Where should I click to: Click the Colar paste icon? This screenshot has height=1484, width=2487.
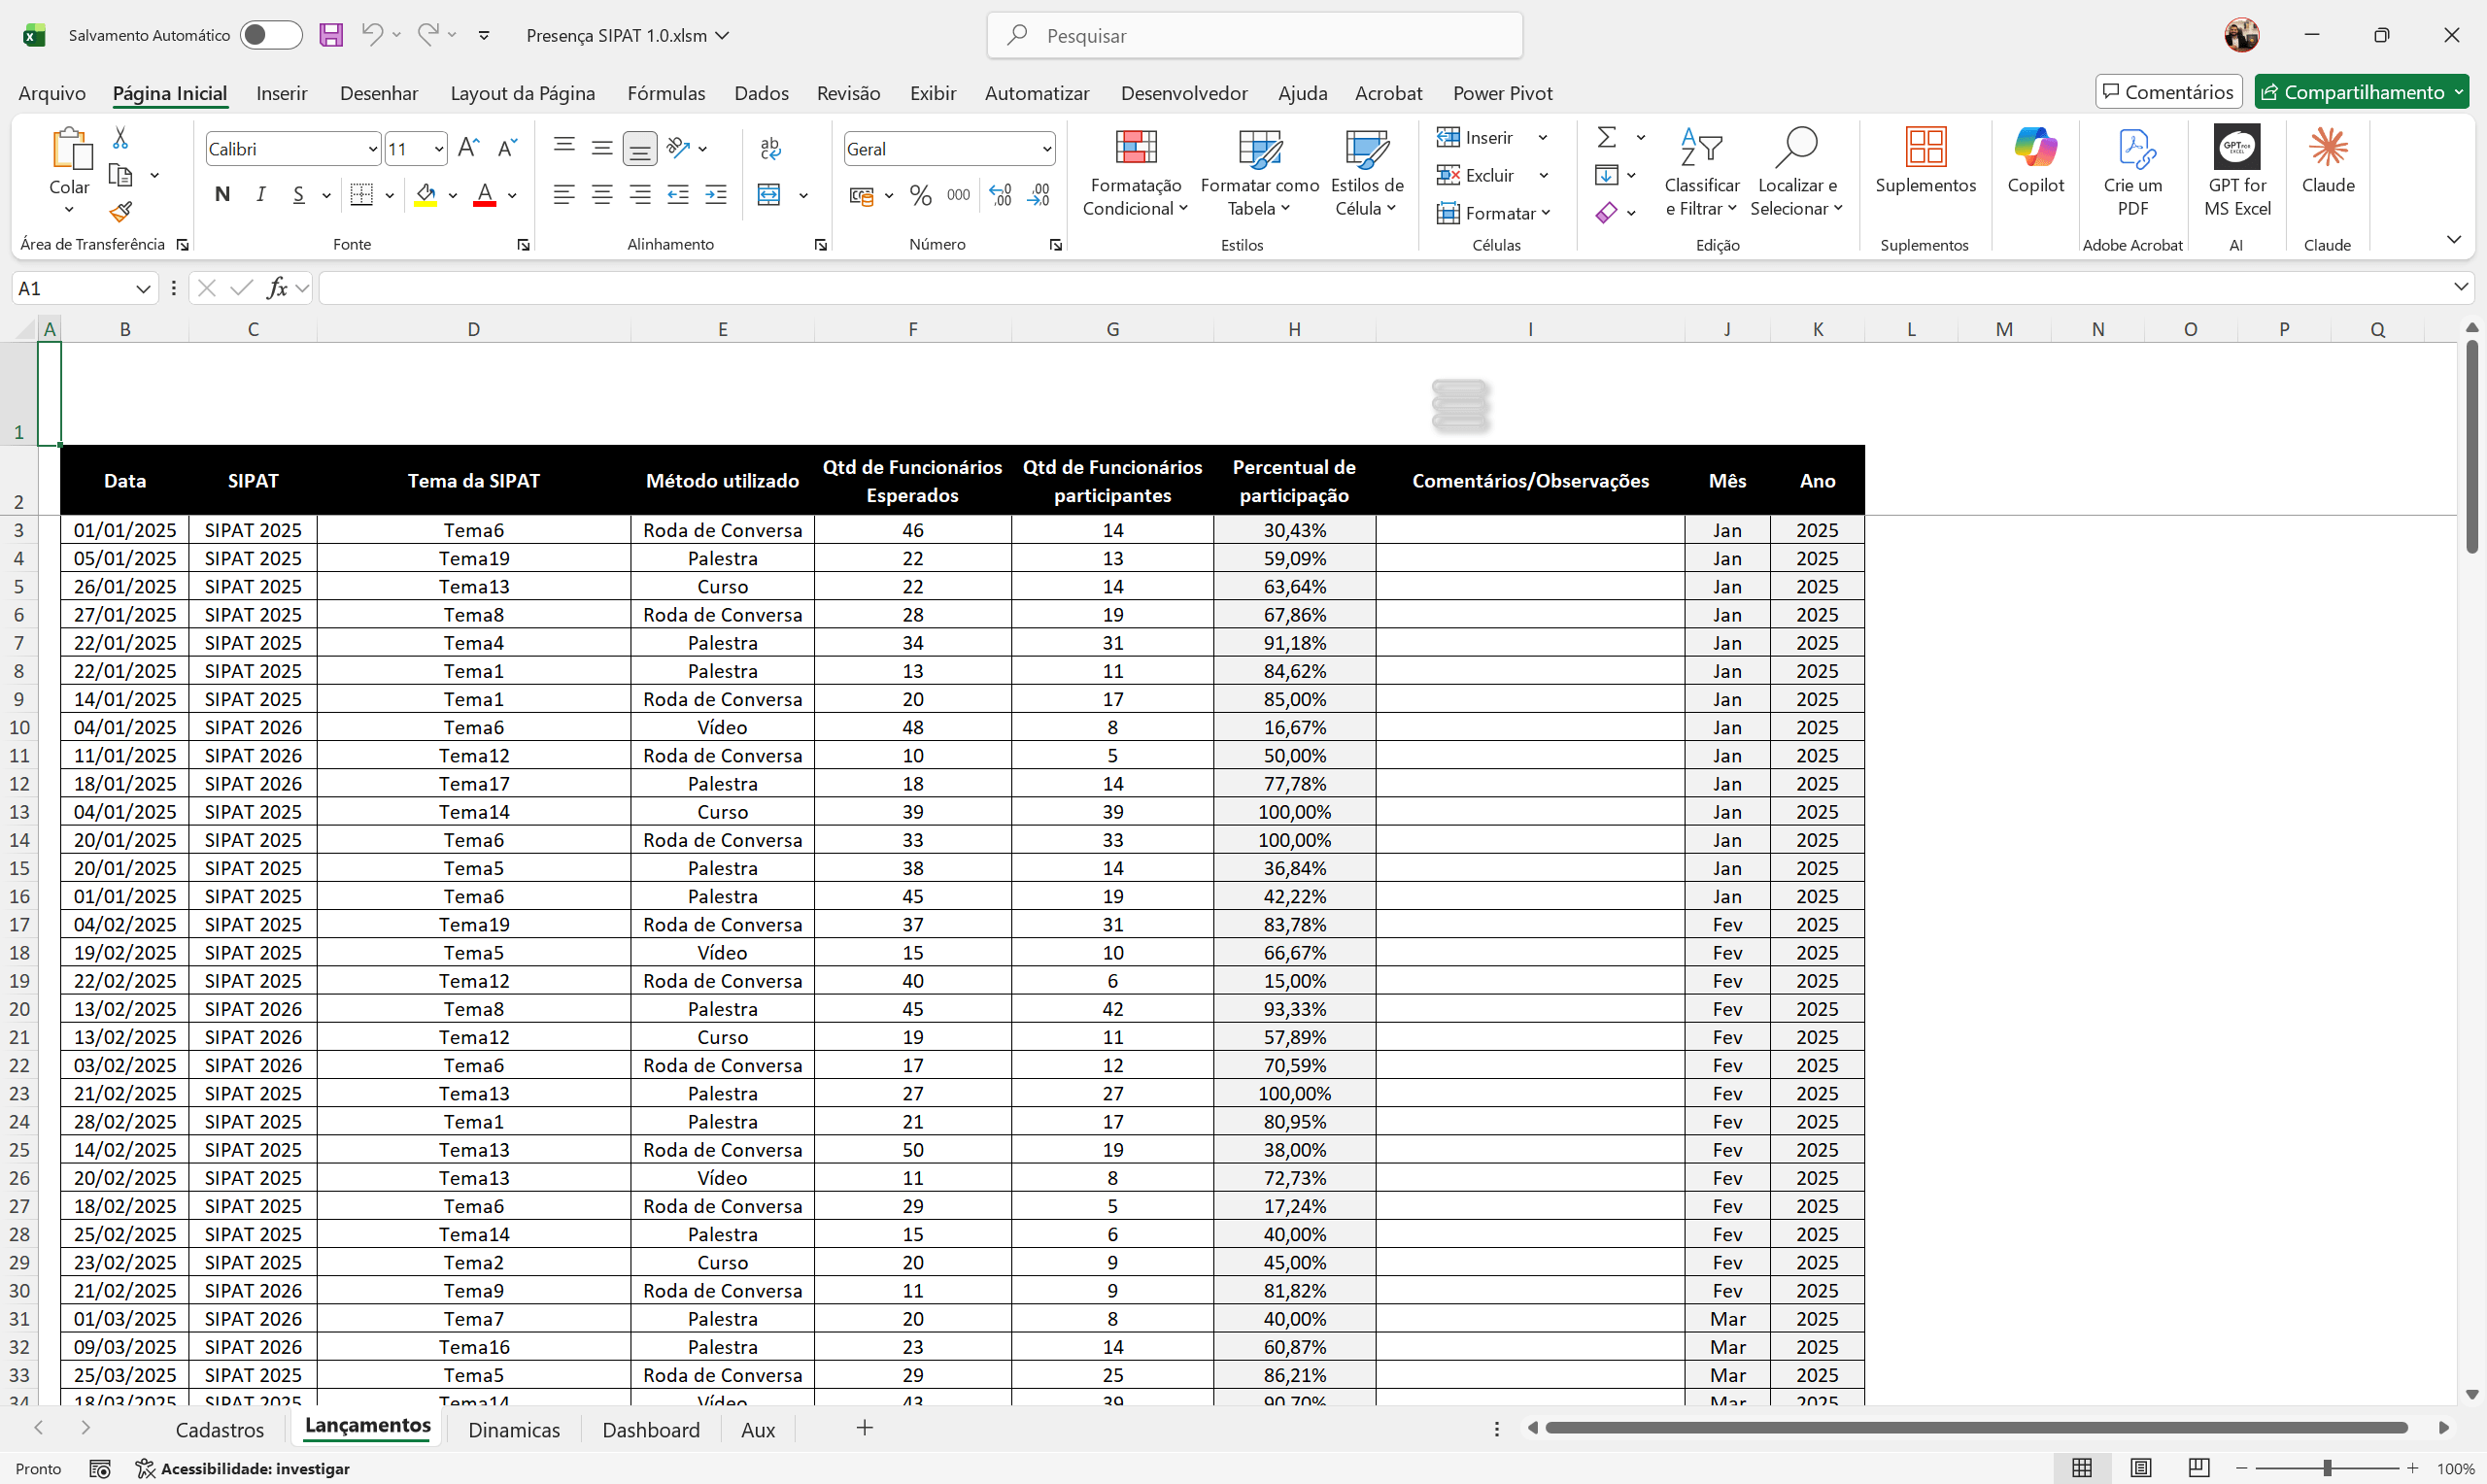70,150
